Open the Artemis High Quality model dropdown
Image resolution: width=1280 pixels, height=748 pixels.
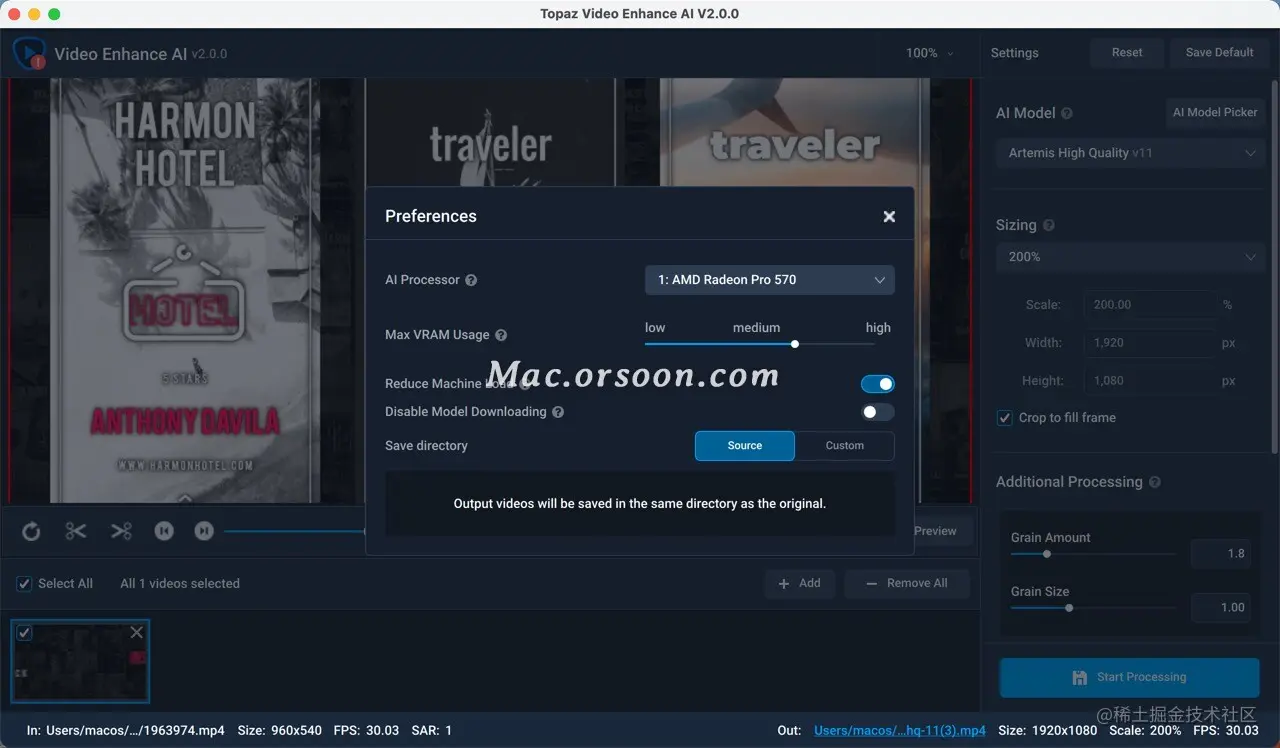1129,153
